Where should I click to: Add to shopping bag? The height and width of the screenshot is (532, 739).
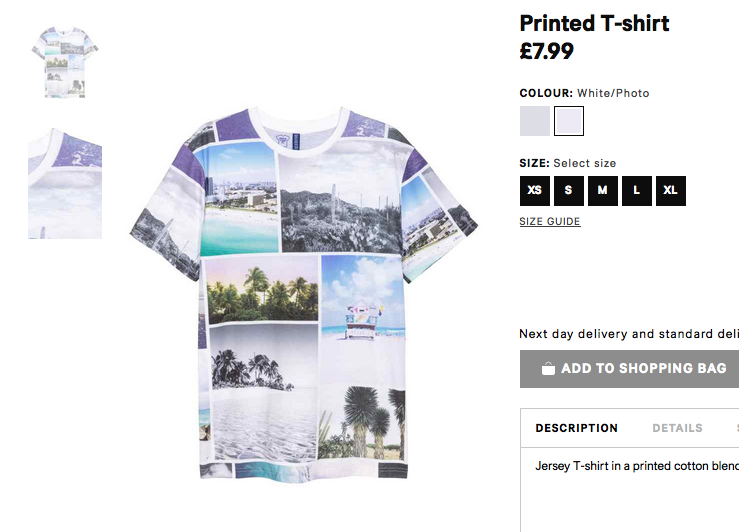point(629,369)
